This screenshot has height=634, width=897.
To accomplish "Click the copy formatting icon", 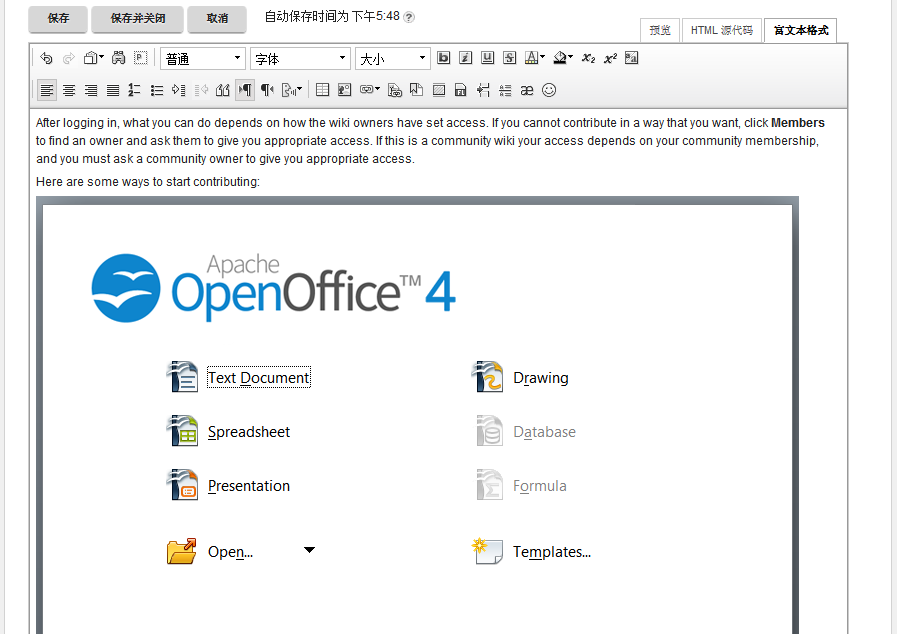I will [x=631, y=58].
